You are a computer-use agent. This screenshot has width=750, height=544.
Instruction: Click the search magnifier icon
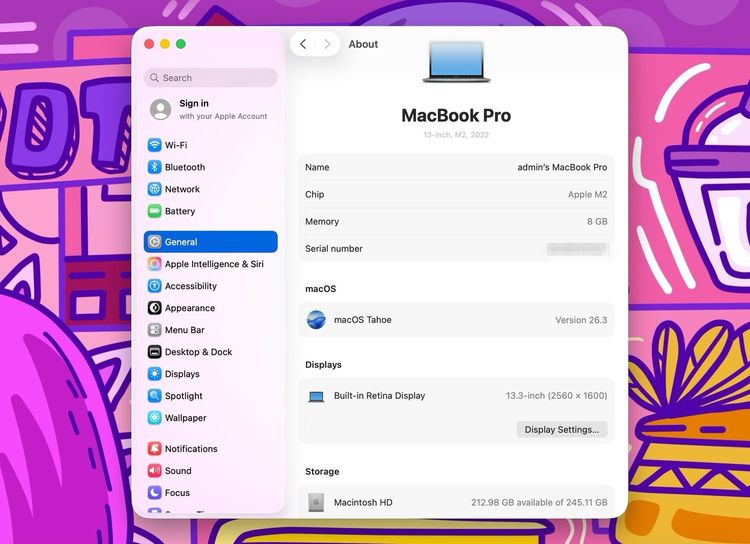pyautogui.click(x=154, y=78)
